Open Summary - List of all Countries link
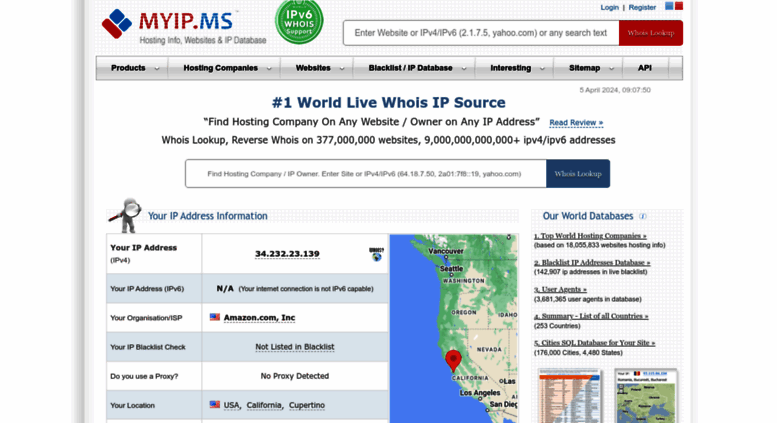 click(591, 316)
